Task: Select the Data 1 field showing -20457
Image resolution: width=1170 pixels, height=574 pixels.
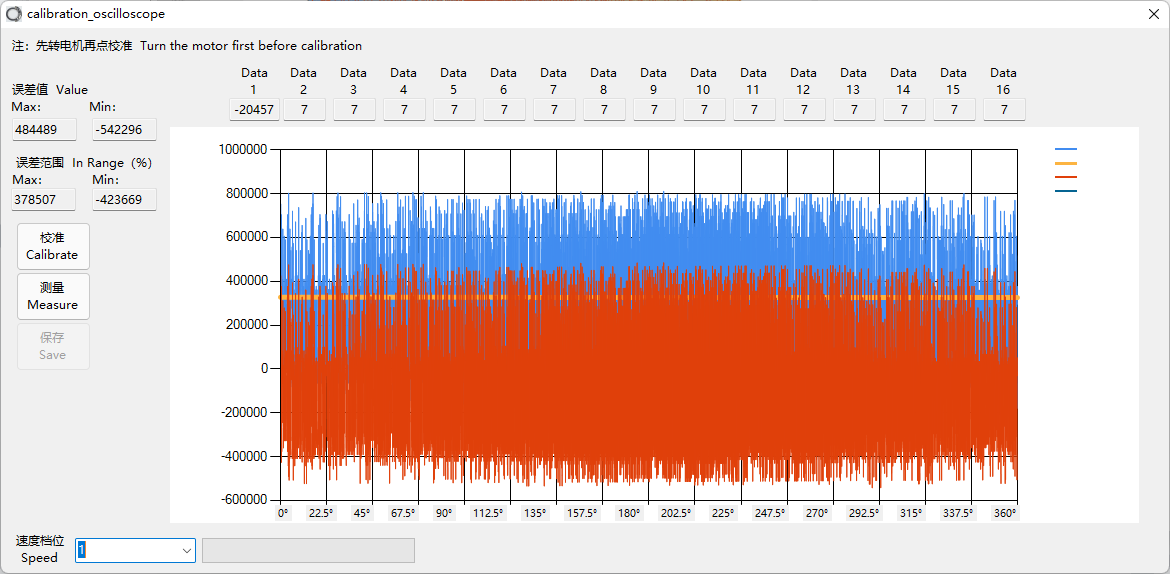Action: tap(254, 110)
